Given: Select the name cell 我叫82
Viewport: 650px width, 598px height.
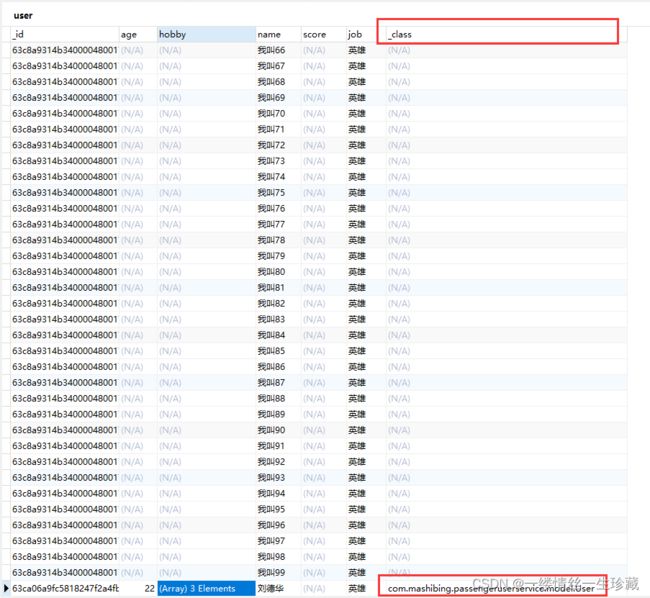Looking at the screenshot, I should (278, 303).
